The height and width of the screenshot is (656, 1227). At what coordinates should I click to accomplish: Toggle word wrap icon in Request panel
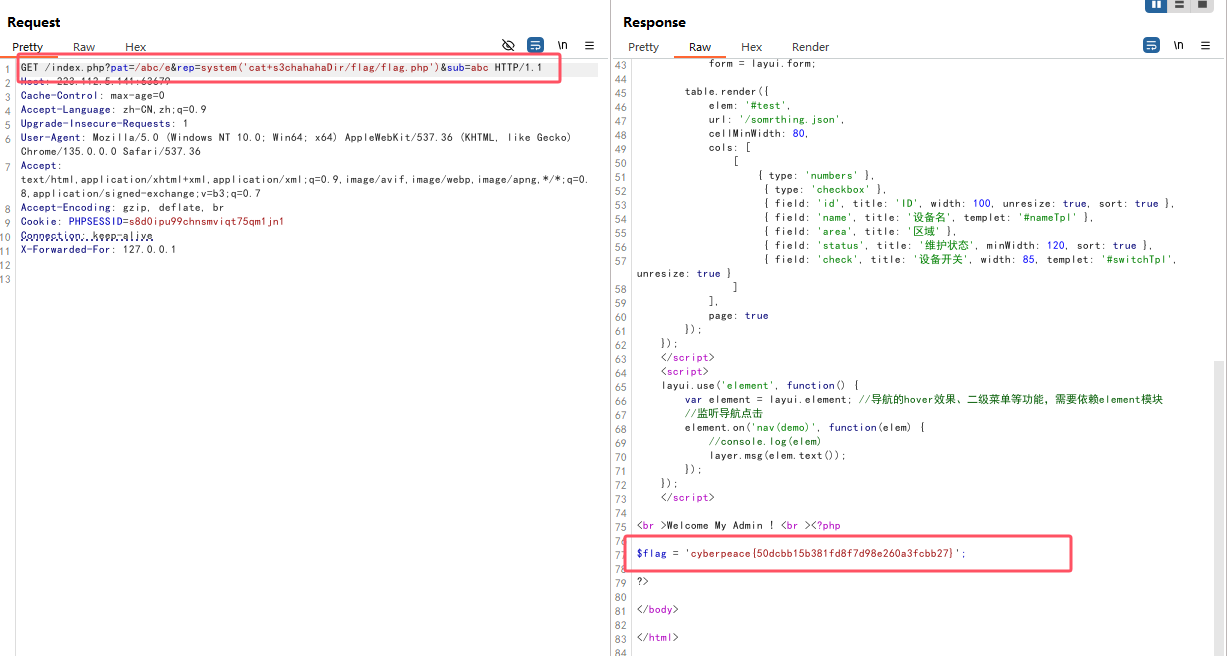click(x=535, y=45)
